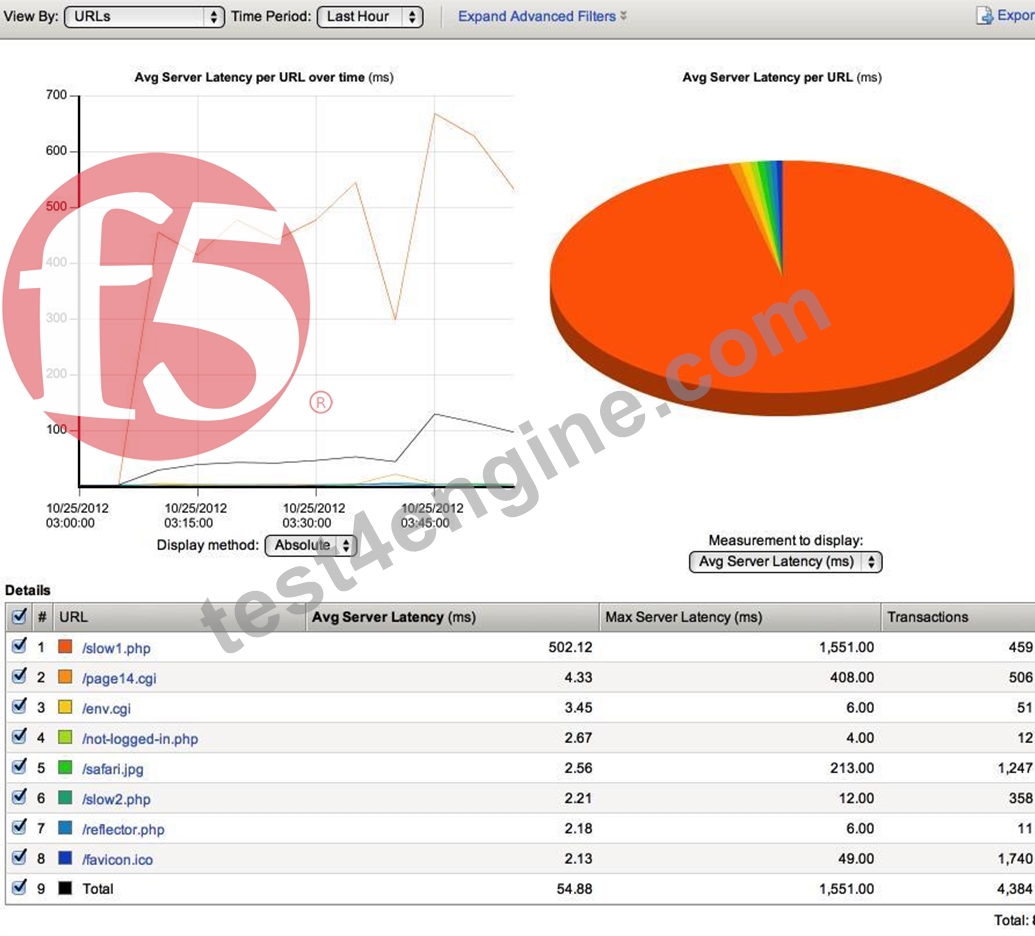
Task: Uncheck the /env.cgi row checkbox
Action: pos(19,706)
